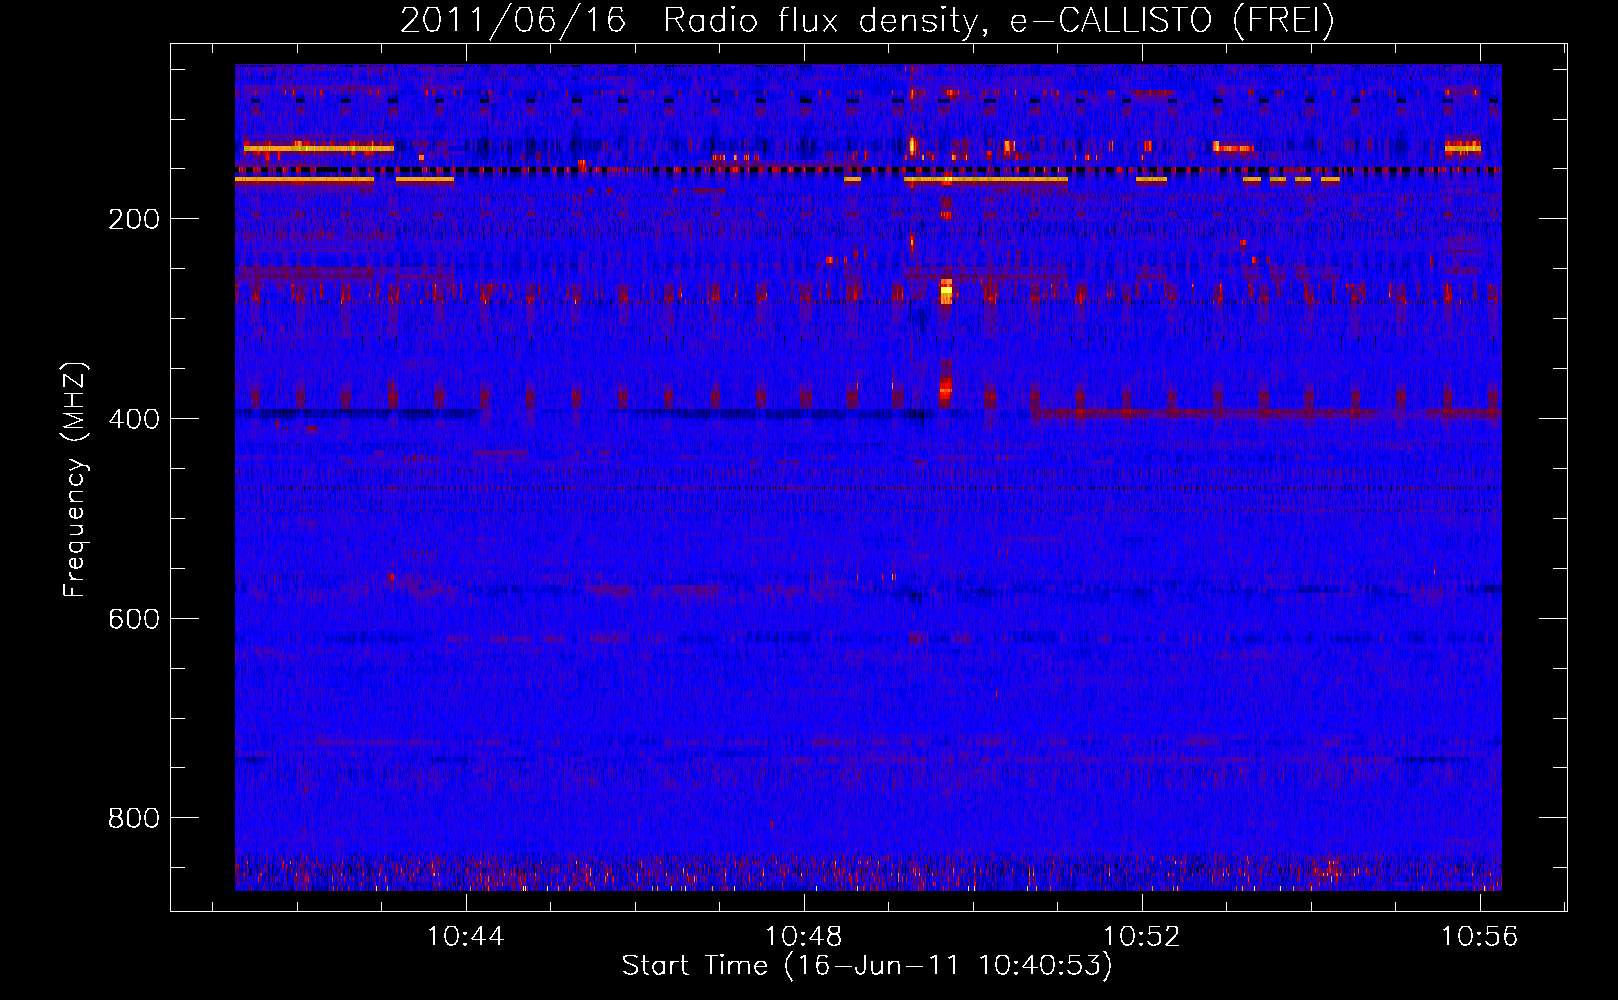Click the 800 frequency tick label
This screenshot has height=1000, width=1618.
tap(133, 819)
